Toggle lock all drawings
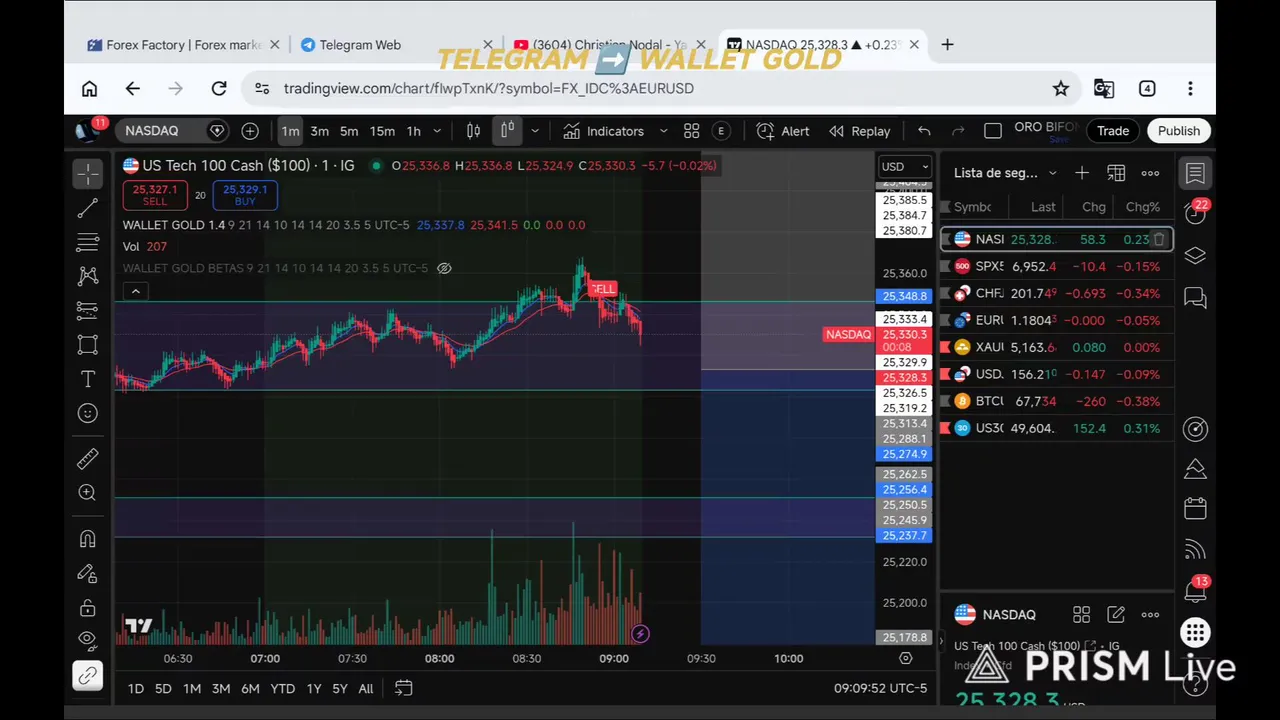The height and width of the screenshot is (720, 1280). click(88, 608)
